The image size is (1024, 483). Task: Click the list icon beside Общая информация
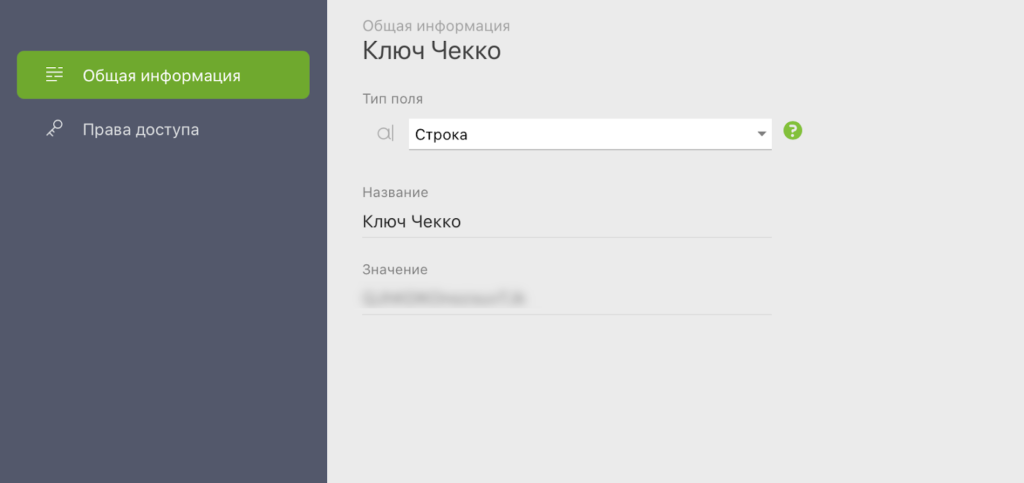[55, 75]
